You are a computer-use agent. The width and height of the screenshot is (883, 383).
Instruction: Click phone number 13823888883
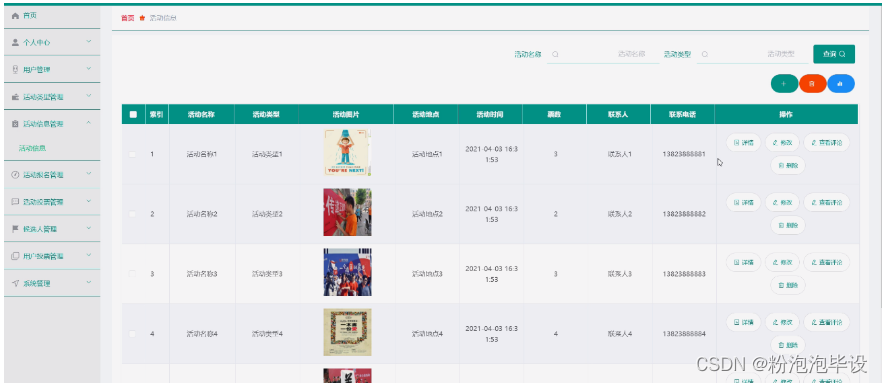pos(684,274)
